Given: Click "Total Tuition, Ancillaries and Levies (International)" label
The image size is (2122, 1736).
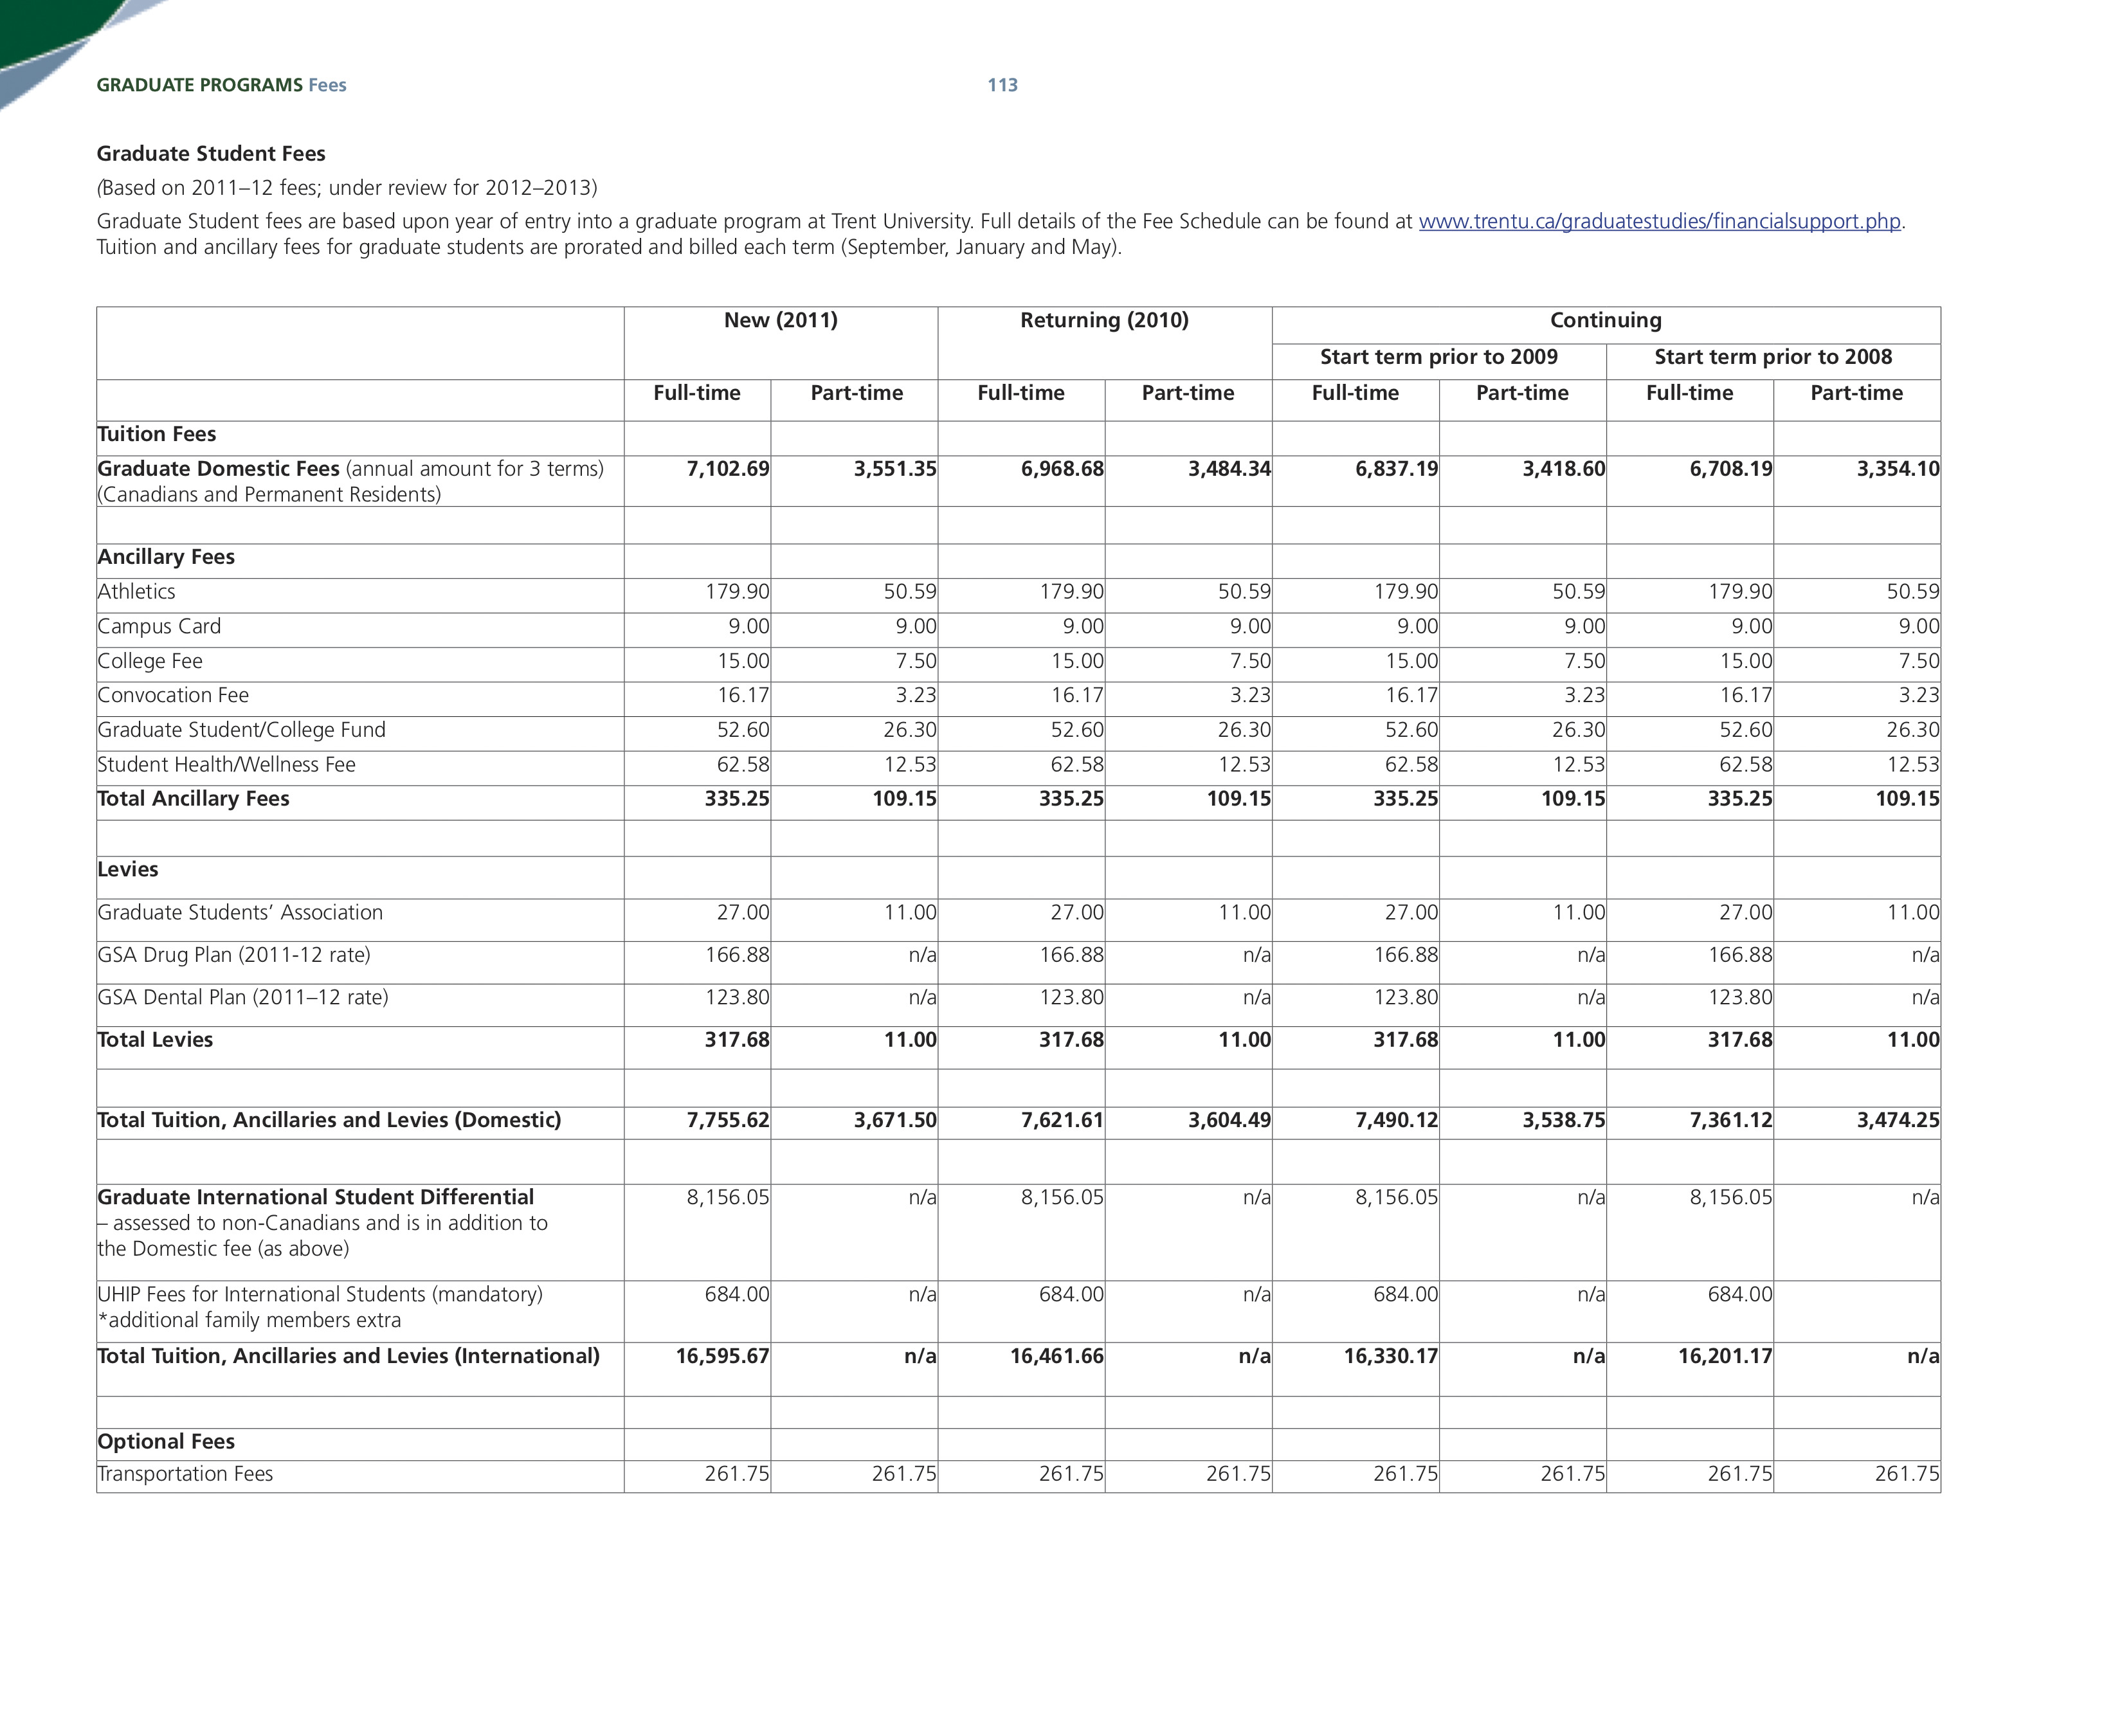Looking at the screenshot, I should coord(349,1356).
